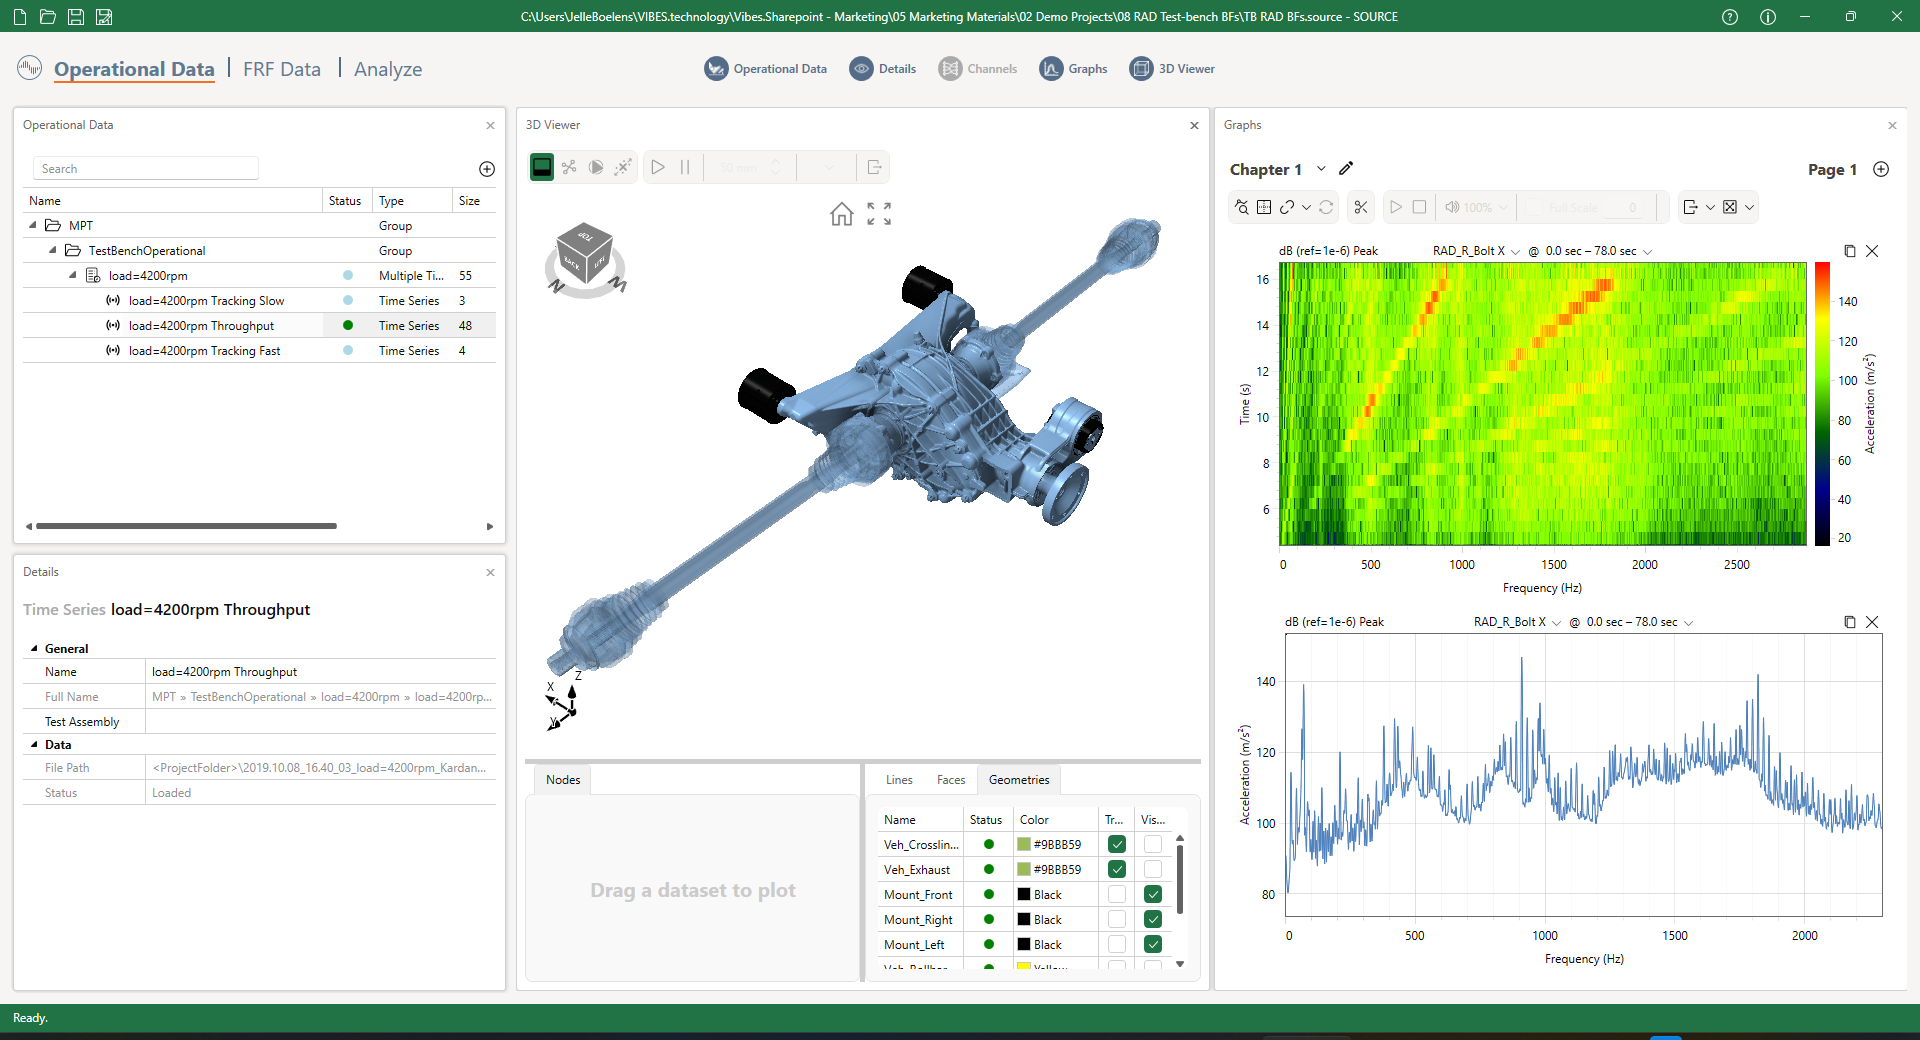Screen dimensions: 1920x1040
Task: Uncheck transparency for Veh_Crosslink geometry
Action: pos(1117,844)
